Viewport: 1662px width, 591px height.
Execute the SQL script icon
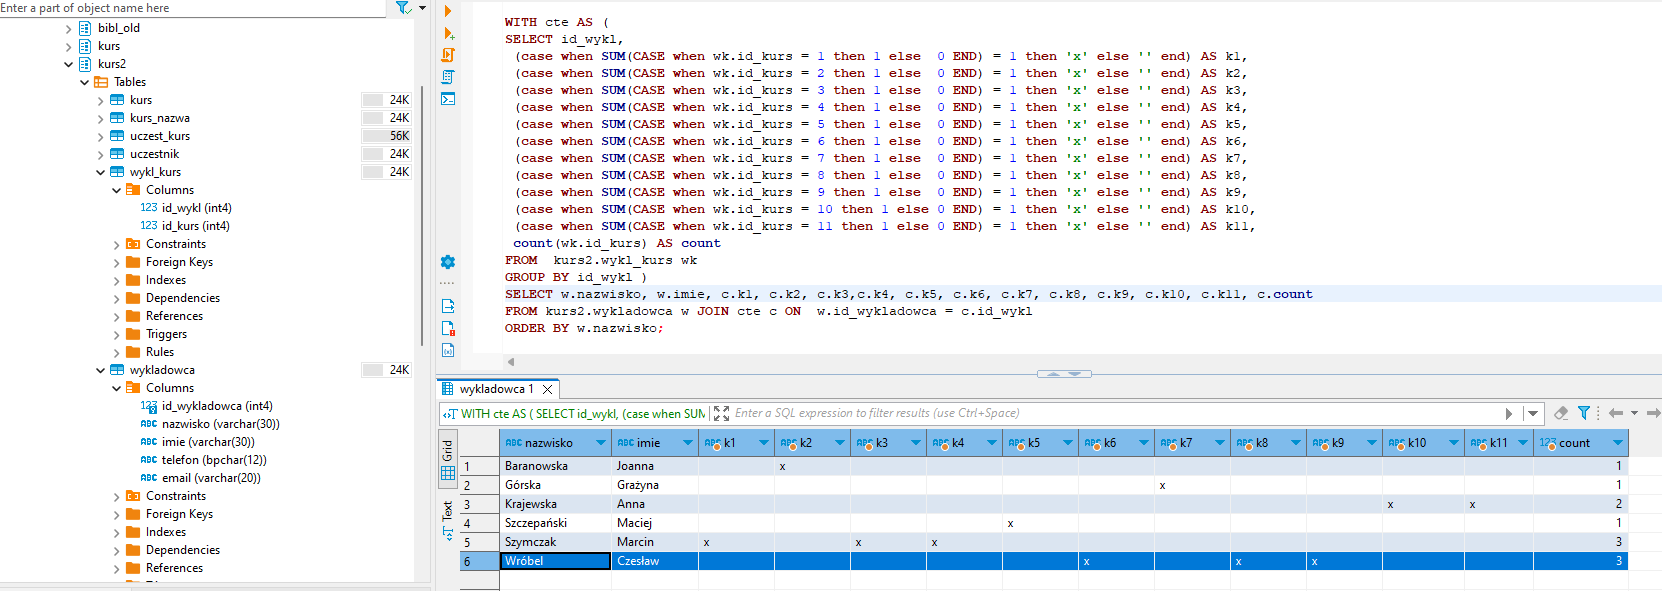[x=448, y=55]
